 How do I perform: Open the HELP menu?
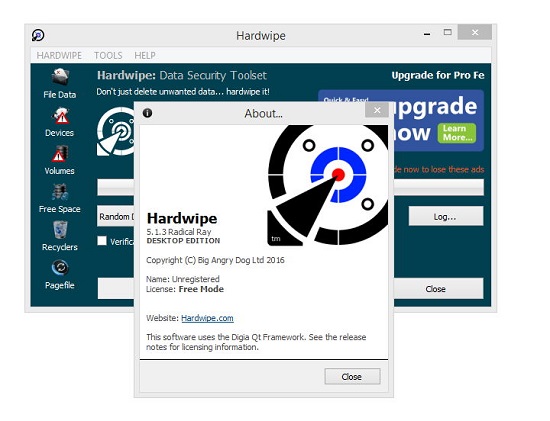145,55
